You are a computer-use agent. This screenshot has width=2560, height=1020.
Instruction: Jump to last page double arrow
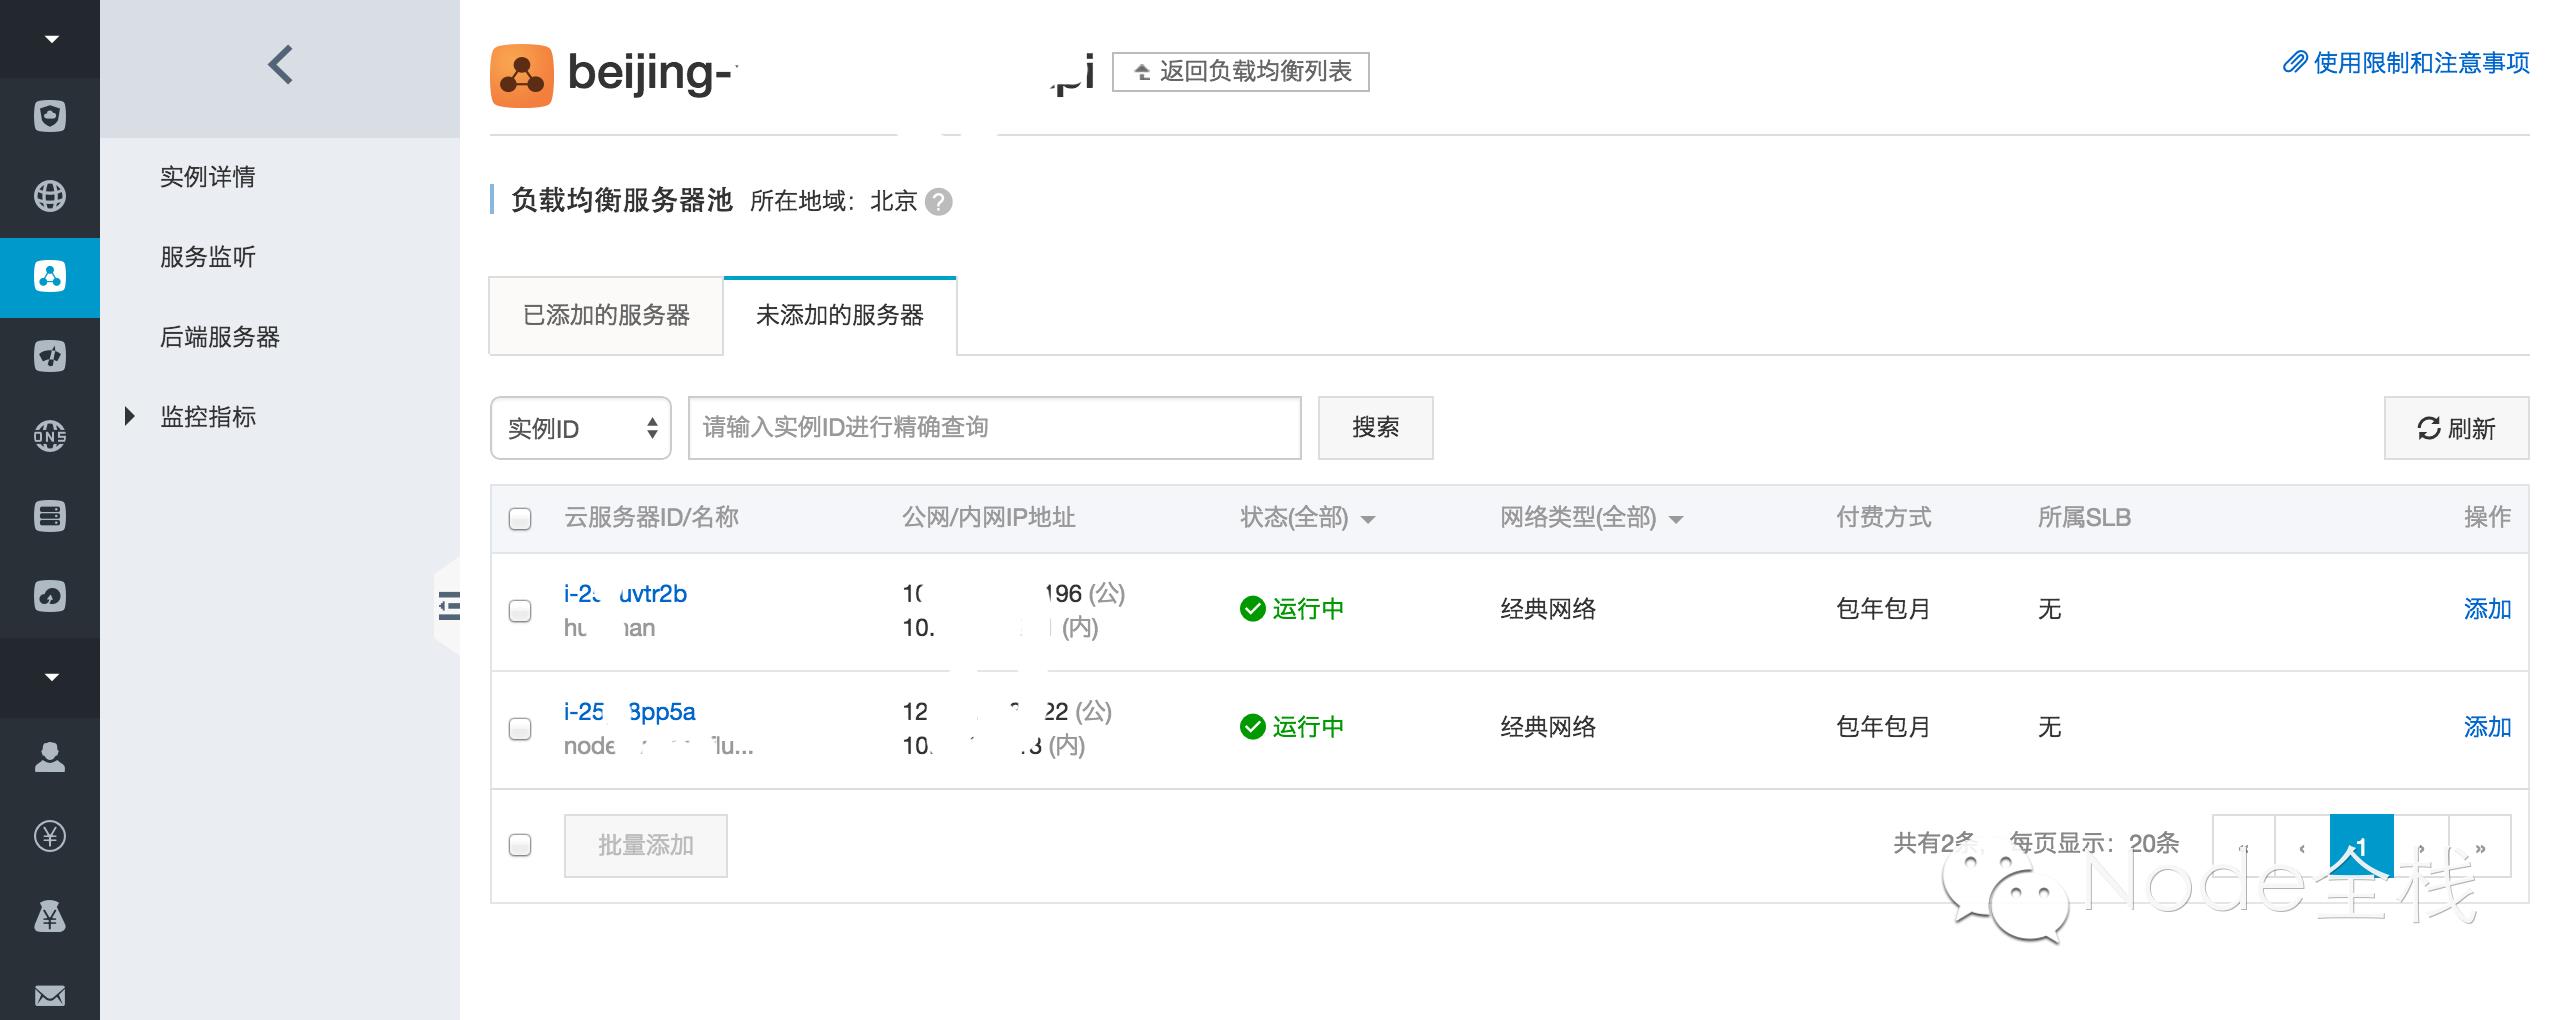click(2480, 847)
